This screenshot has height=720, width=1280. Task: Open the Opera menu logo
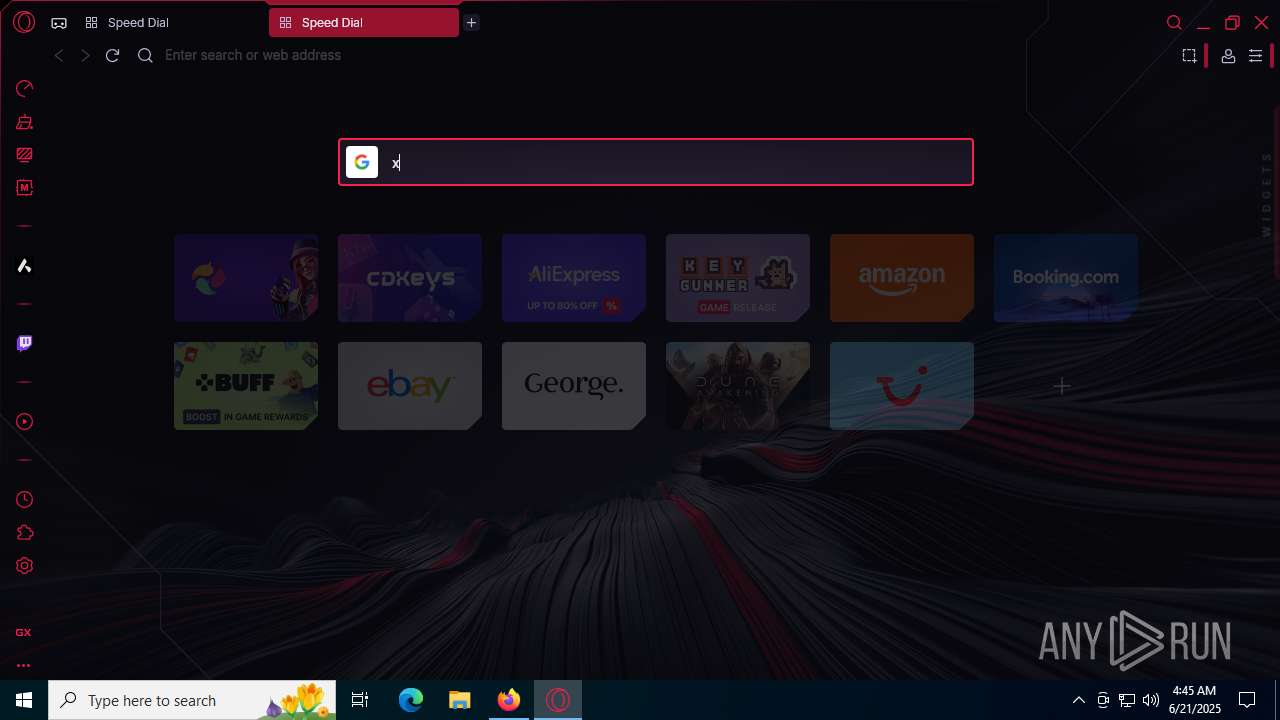pyautogui.click(x=24, y=22)
